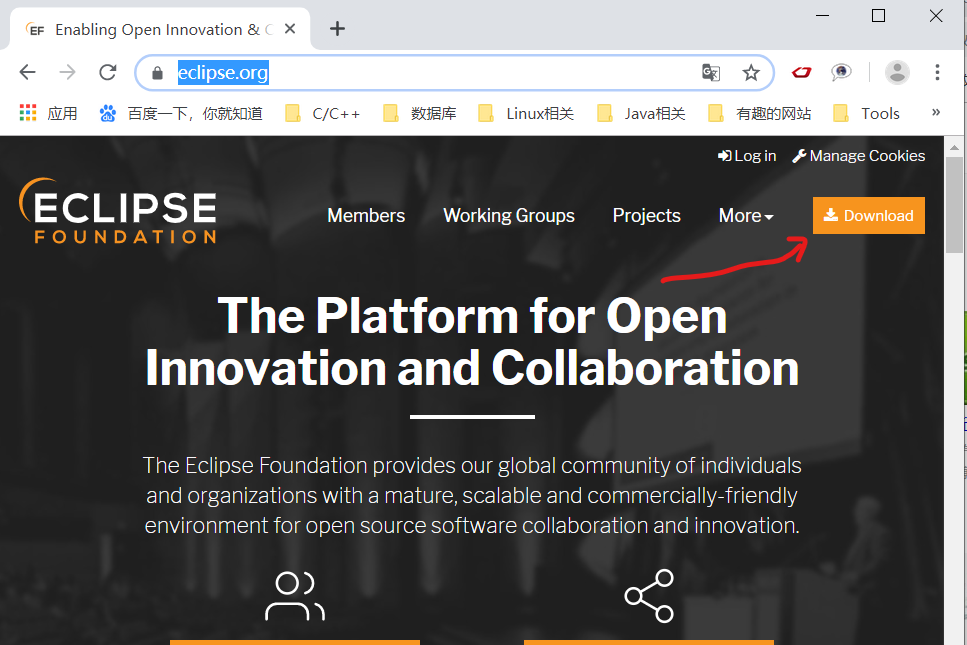Screen dimensions: 967x645
Task: Open Manage Cookies settings
Action: [858, 156]
